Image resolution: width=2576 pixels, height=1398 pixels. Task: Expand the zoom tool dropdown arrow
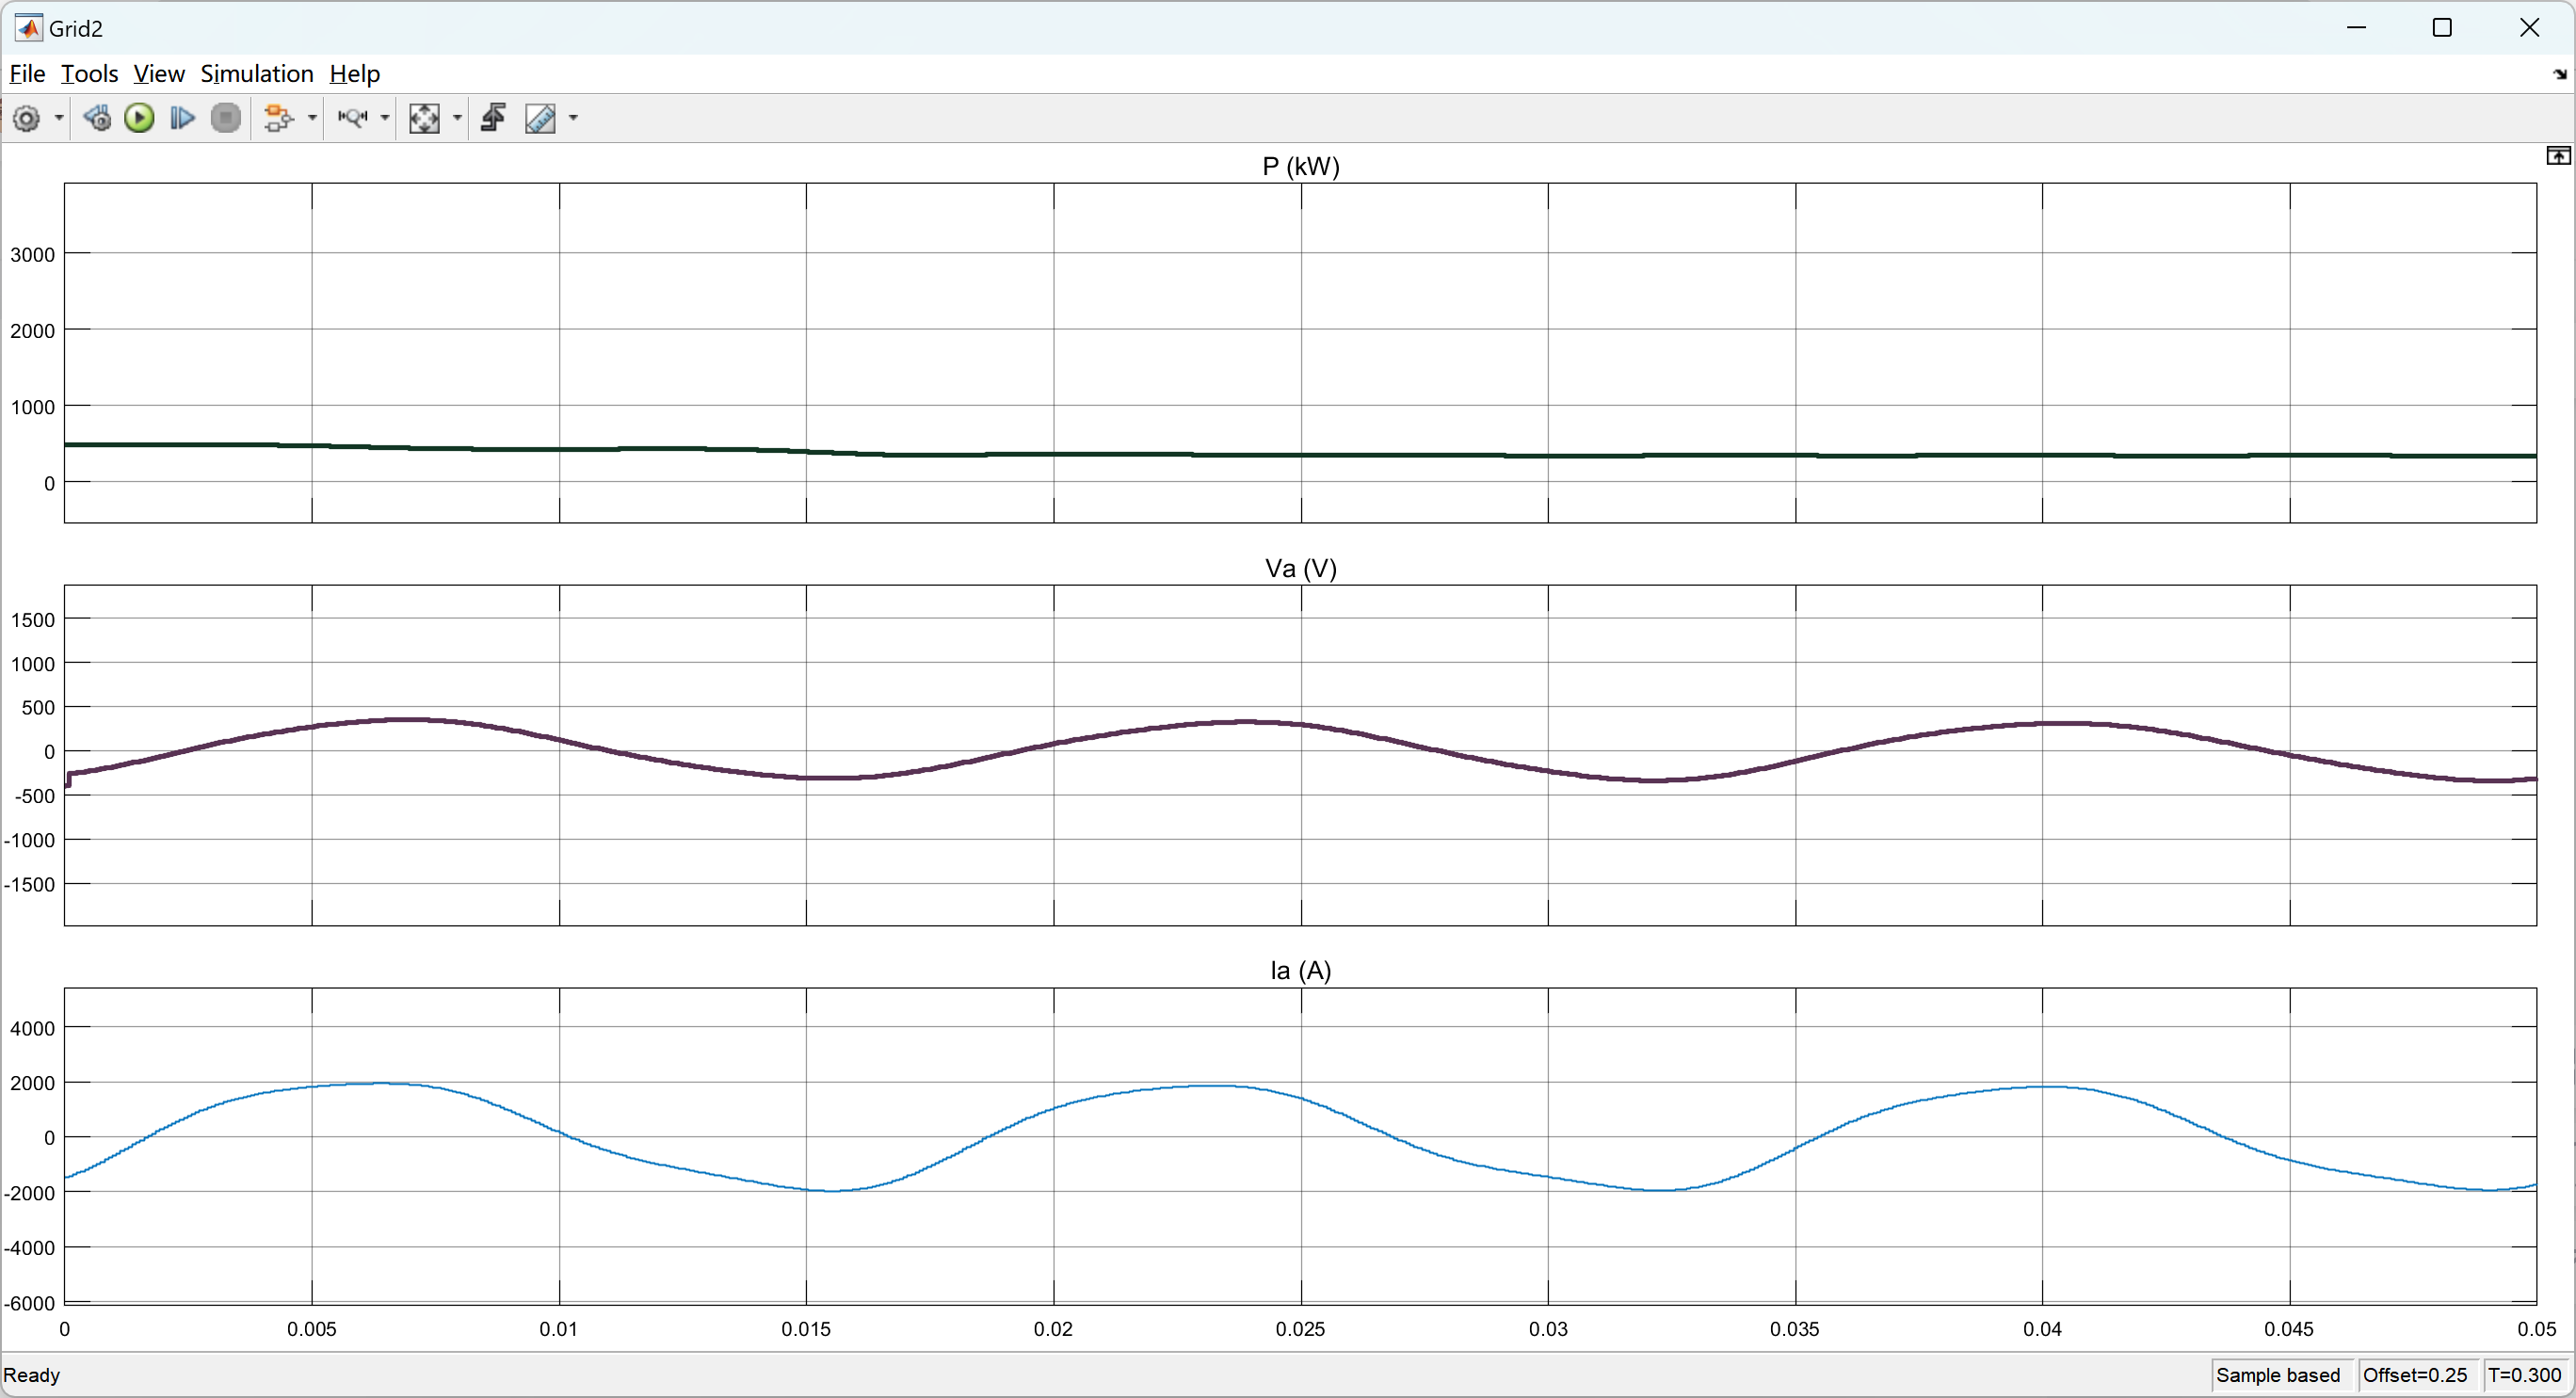pos(385,118)
